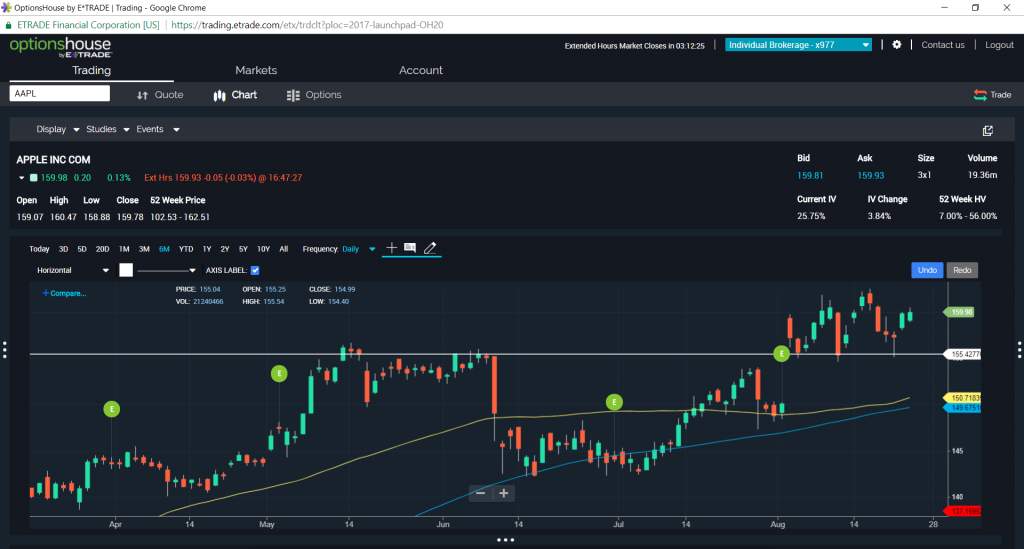Select the 5Y time range
Viewport: 1024px width, 549px height.
[x=243, y=249]
